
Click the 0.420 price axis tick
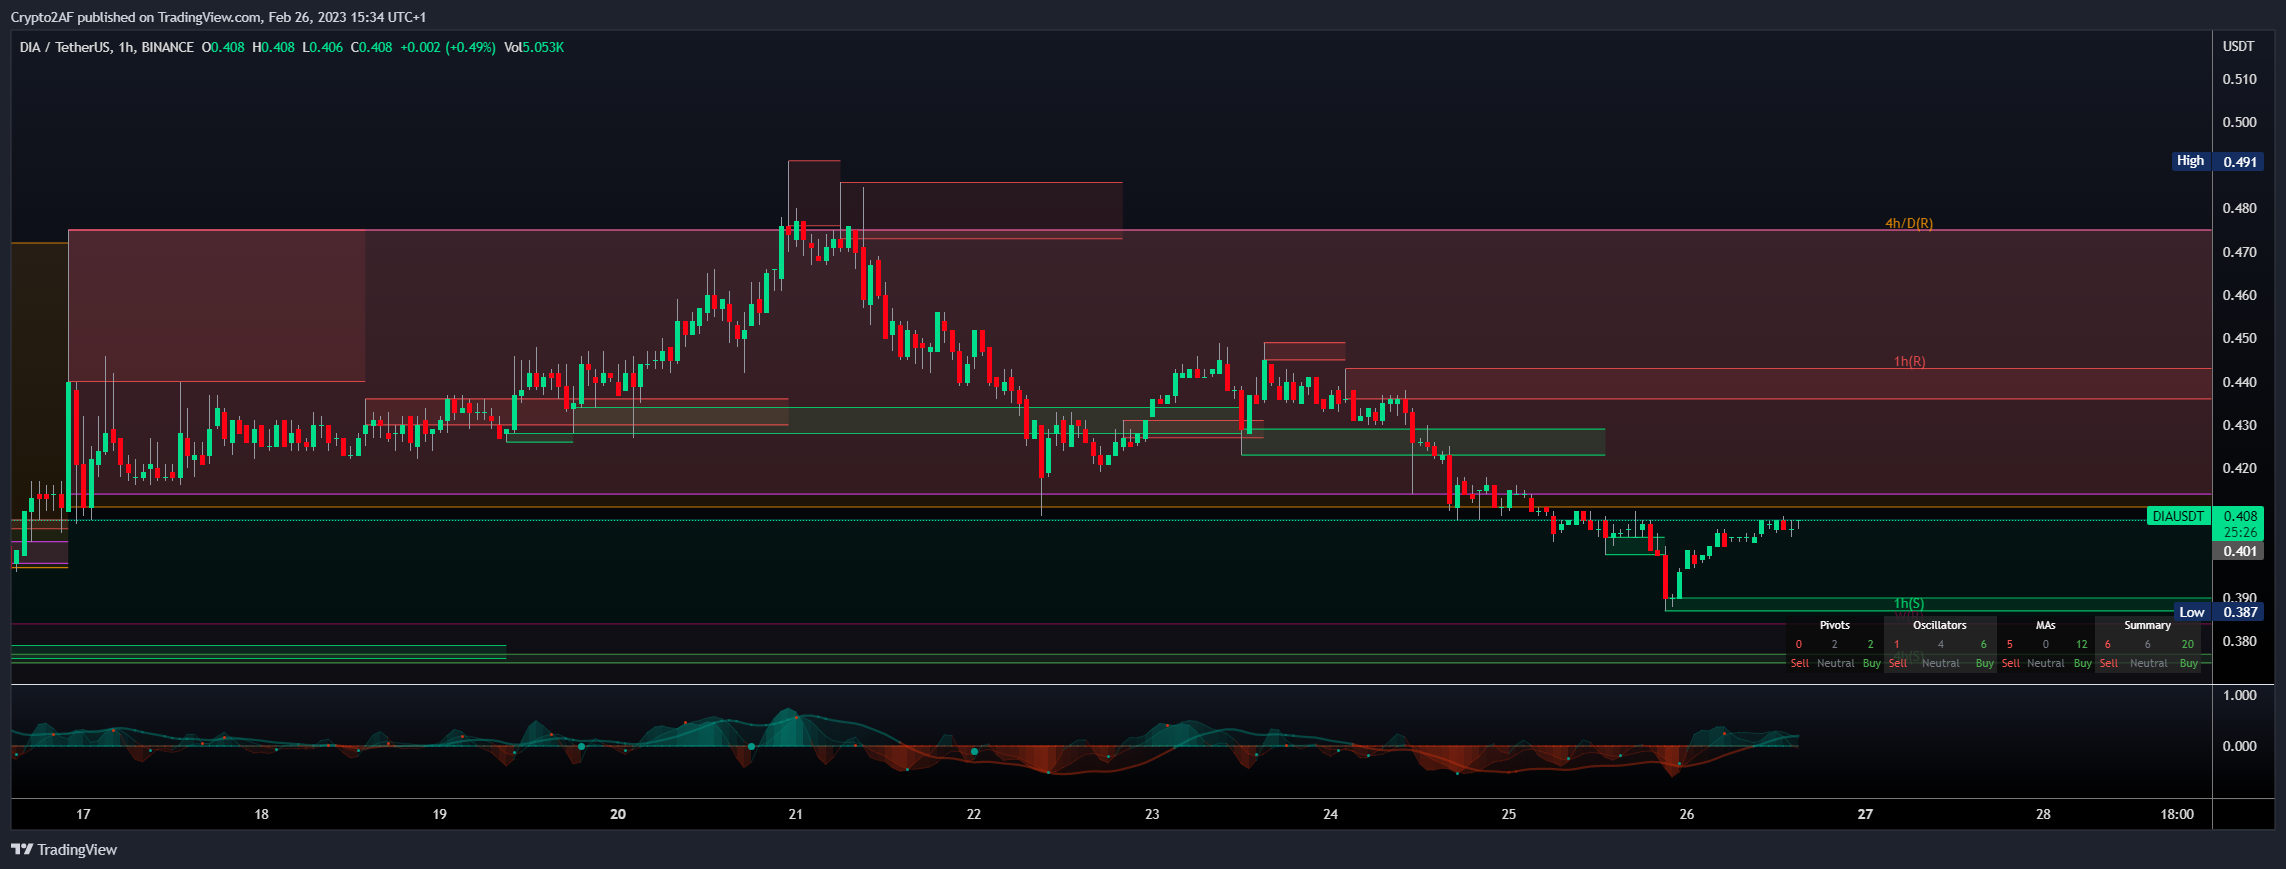pos(2239,468)
